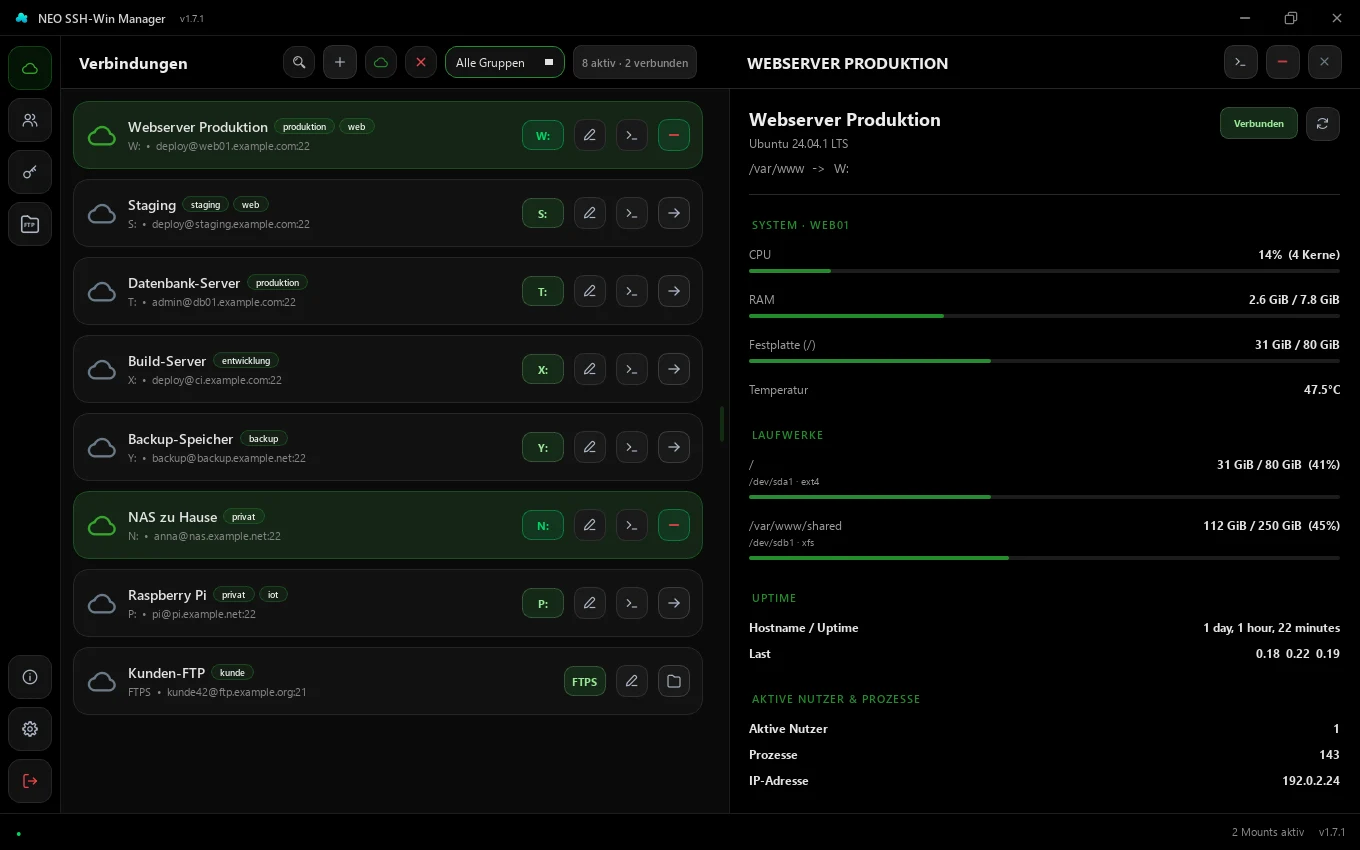Add a new connection with plus icon

pyautogui.click(x=340, y=62)
